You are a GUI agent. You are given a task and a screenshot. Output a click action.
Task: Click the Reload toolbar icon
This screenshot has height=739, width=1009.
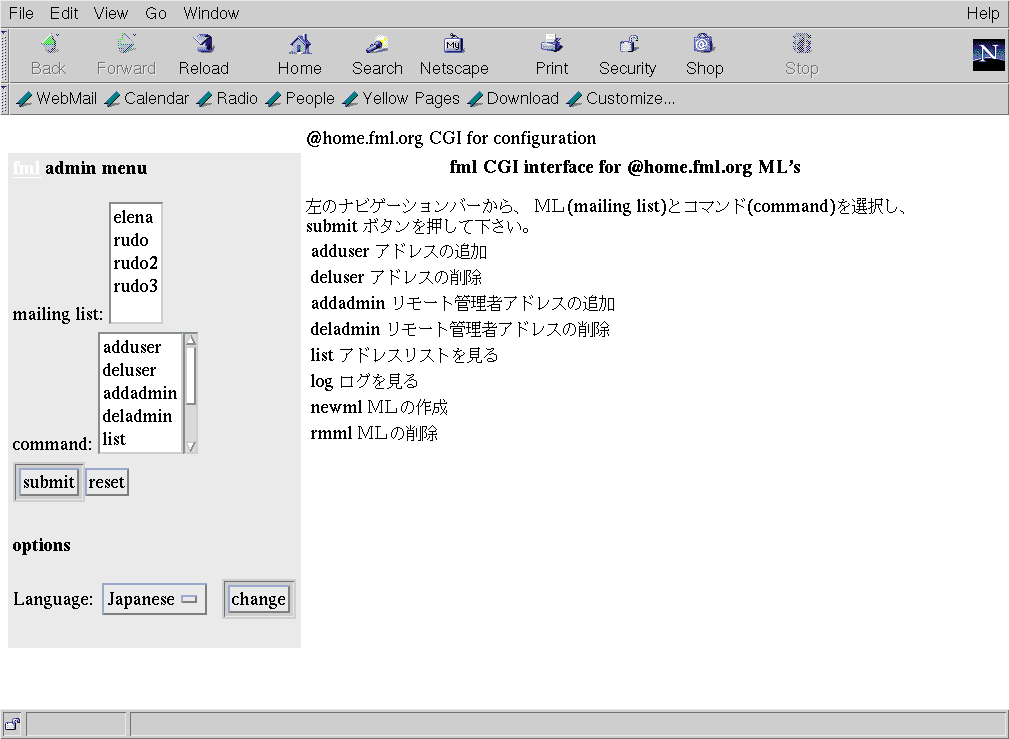click(204, 45)
